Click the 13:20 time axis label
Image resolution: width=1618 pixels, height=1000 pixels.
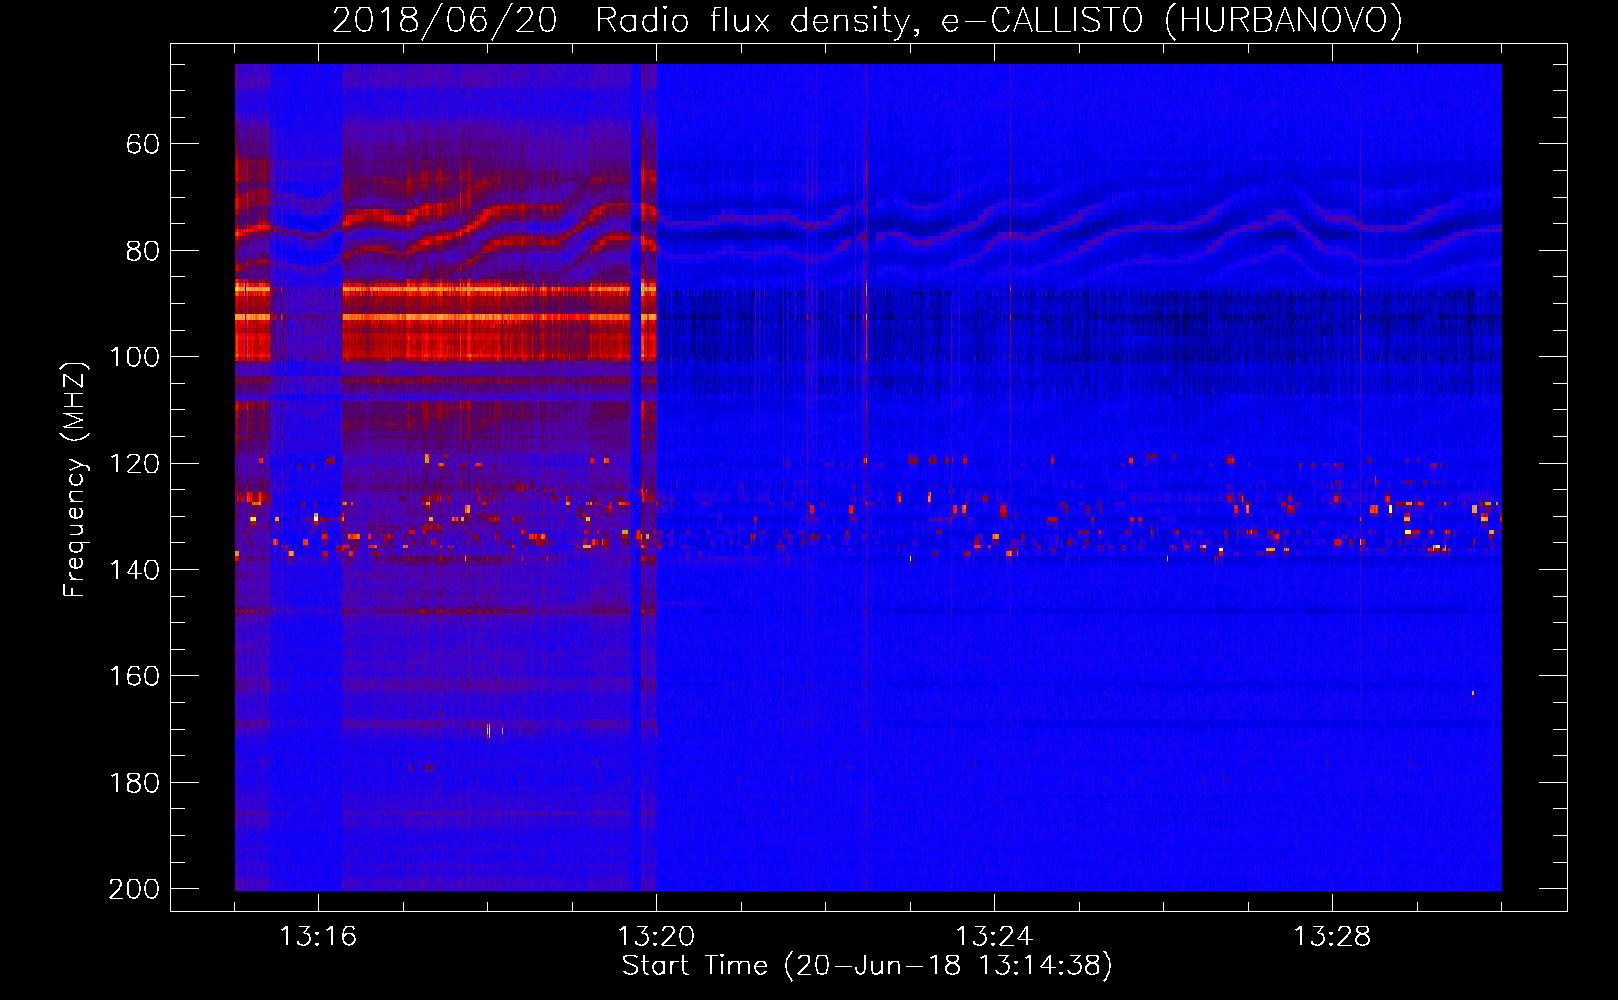[656, 936]
